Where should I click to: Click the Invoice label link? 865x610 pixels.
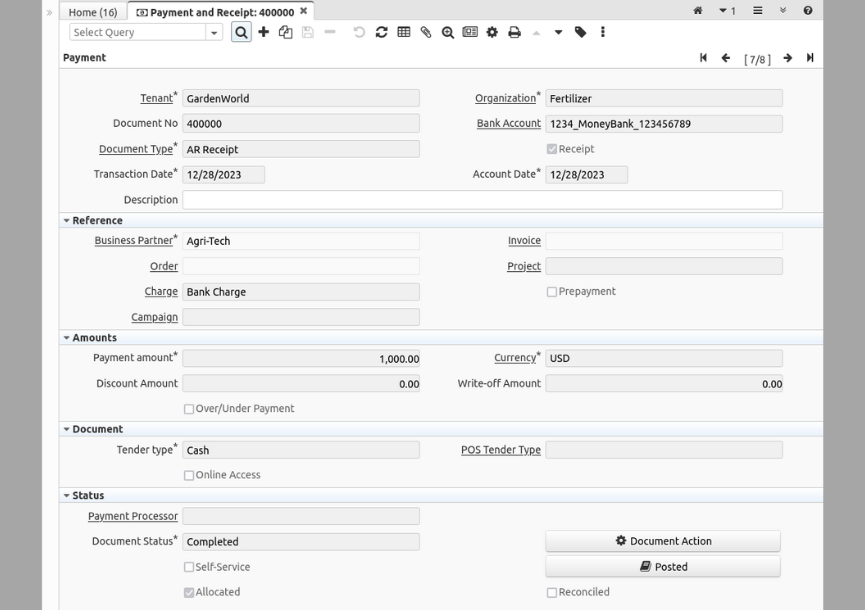pos(524,240)
